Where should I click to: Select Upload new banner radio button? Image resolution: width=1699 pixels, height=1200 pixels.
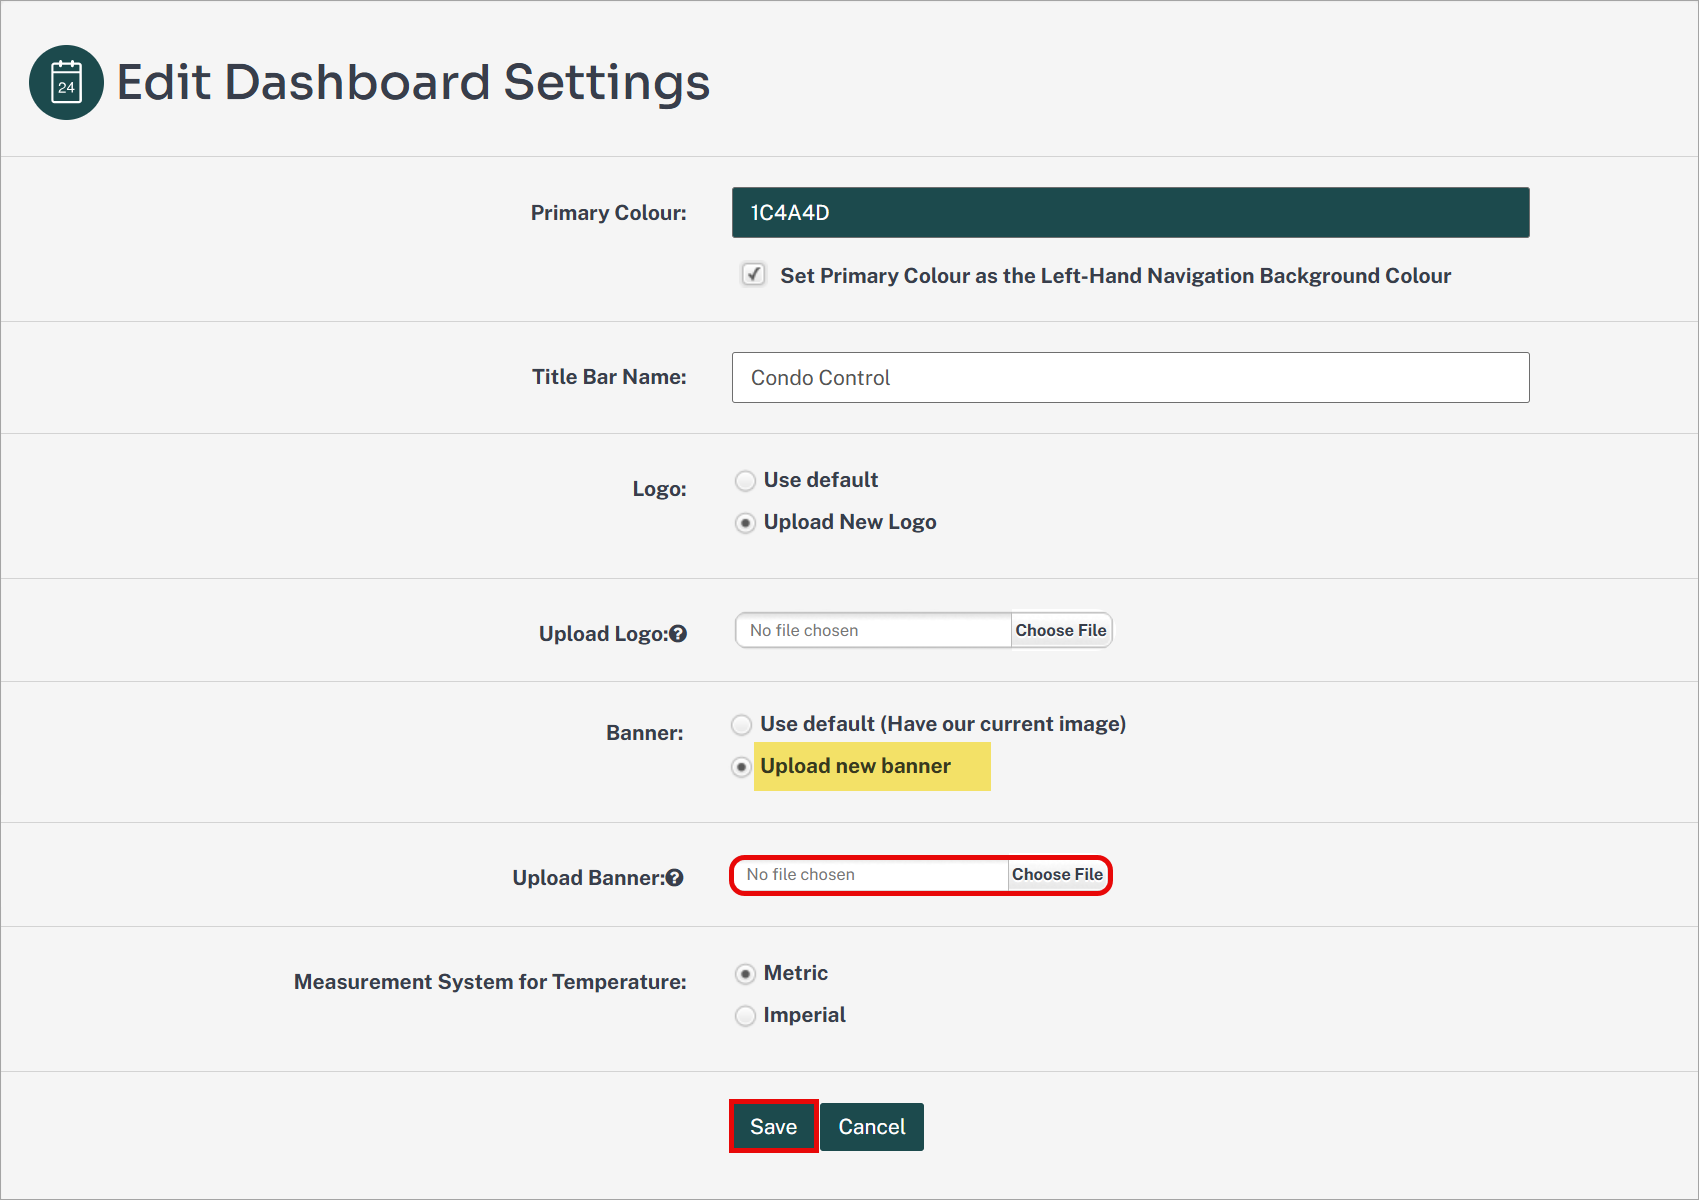pos(741,767)
